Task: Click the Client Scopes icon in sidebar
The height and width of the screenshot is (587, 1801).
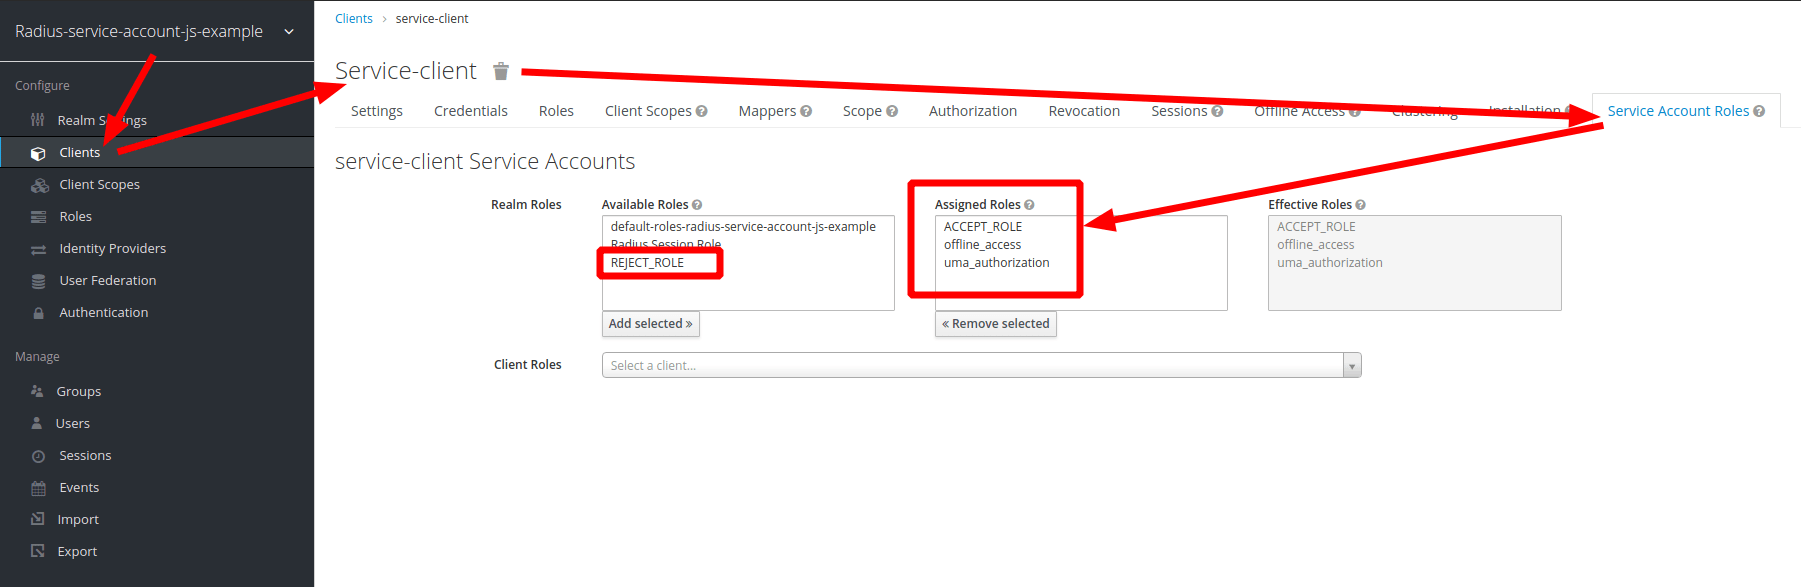Action: click(x=39, y=185)
